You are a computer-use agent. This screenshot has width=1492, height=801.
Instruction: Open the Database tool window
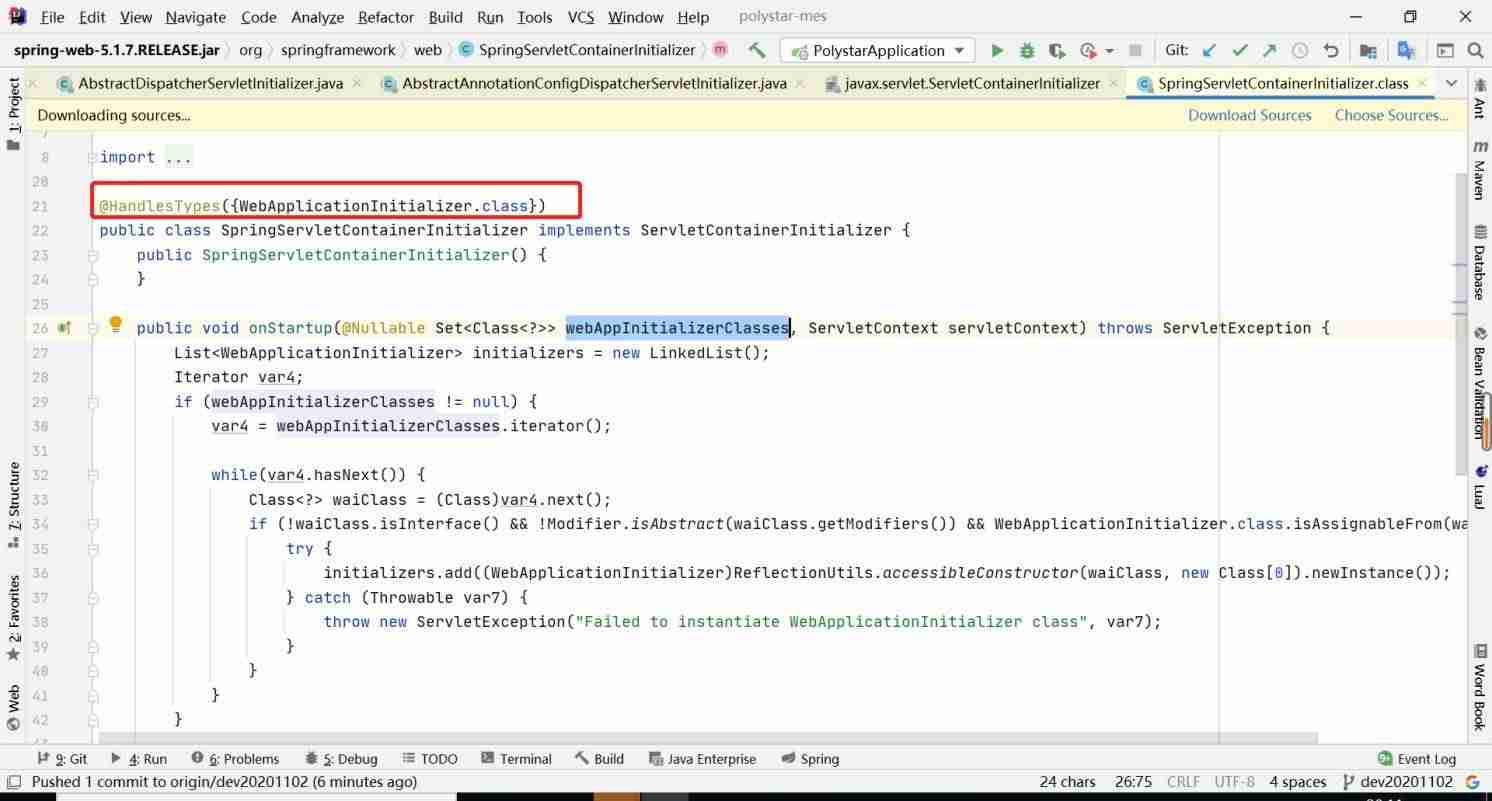(x=1479, y=264)
